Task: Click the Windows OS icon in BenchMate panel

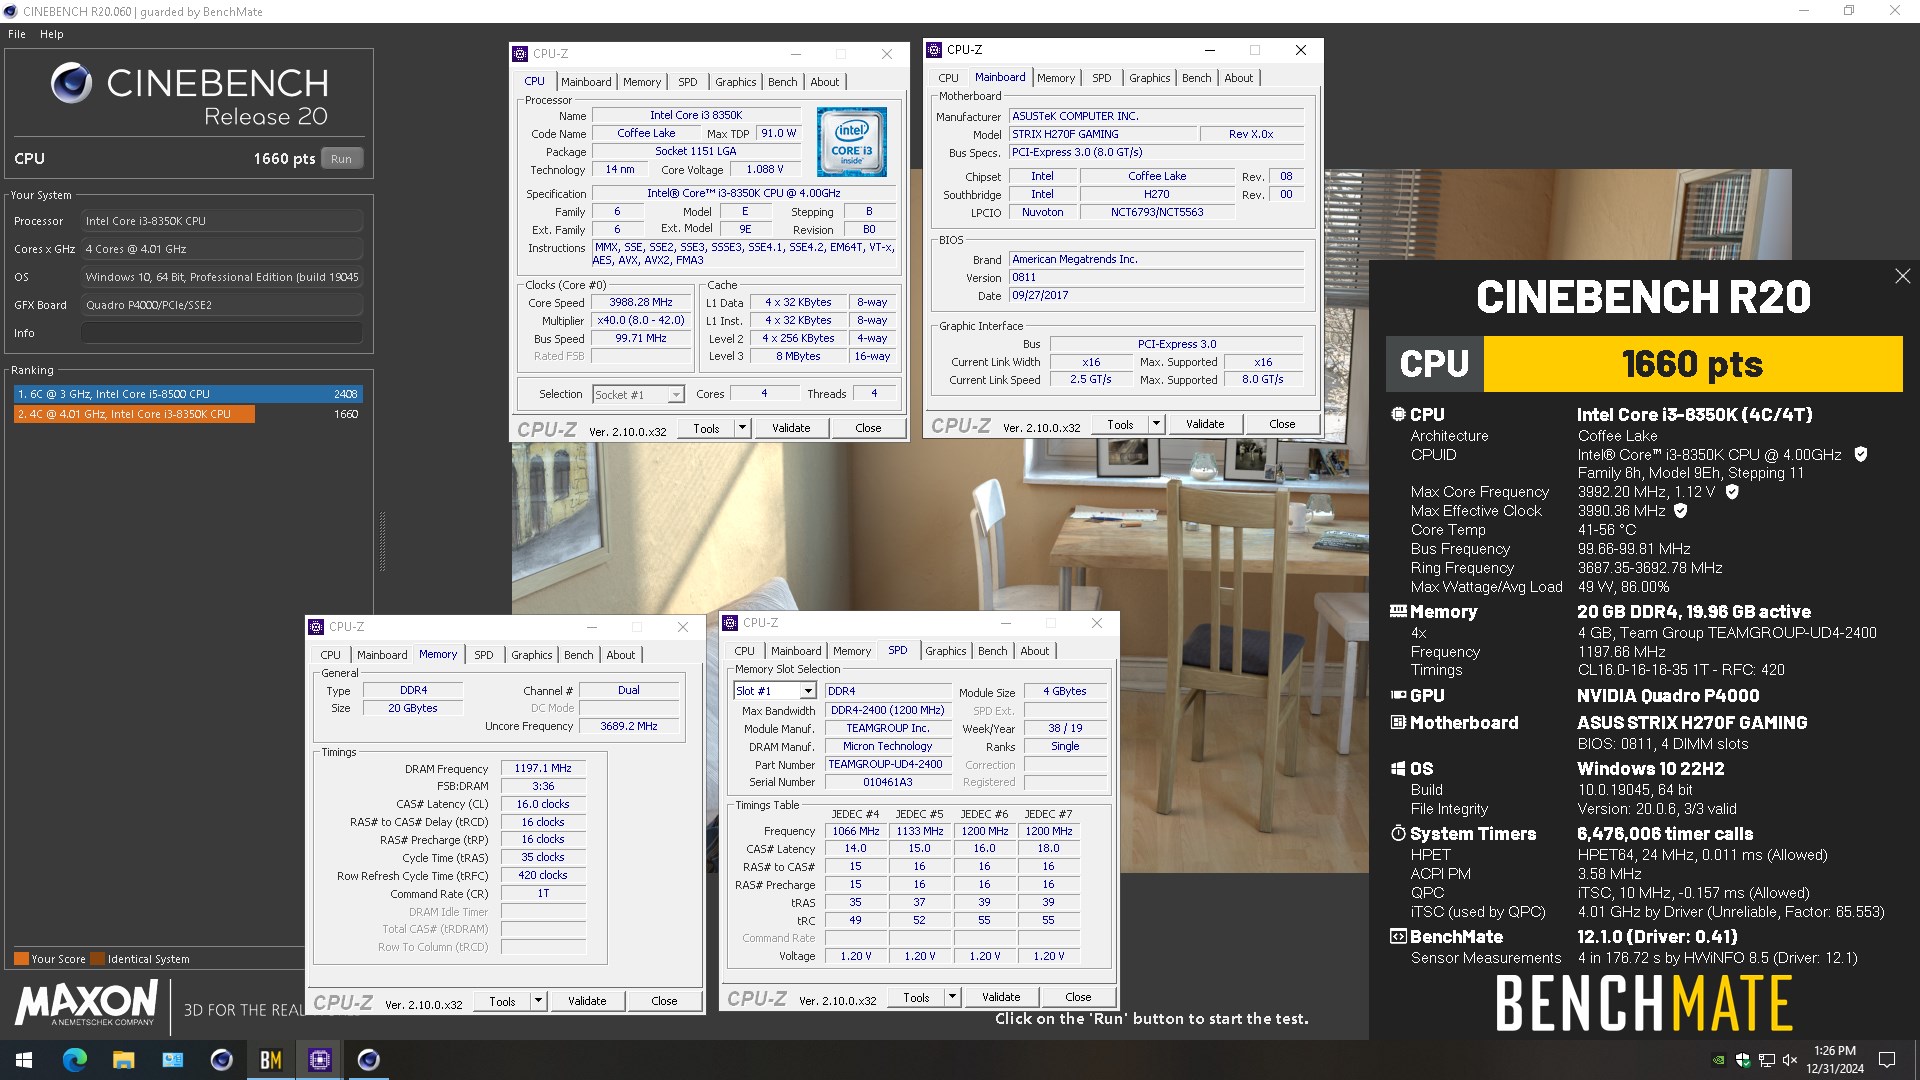Action: click(x=1398, y=768)
